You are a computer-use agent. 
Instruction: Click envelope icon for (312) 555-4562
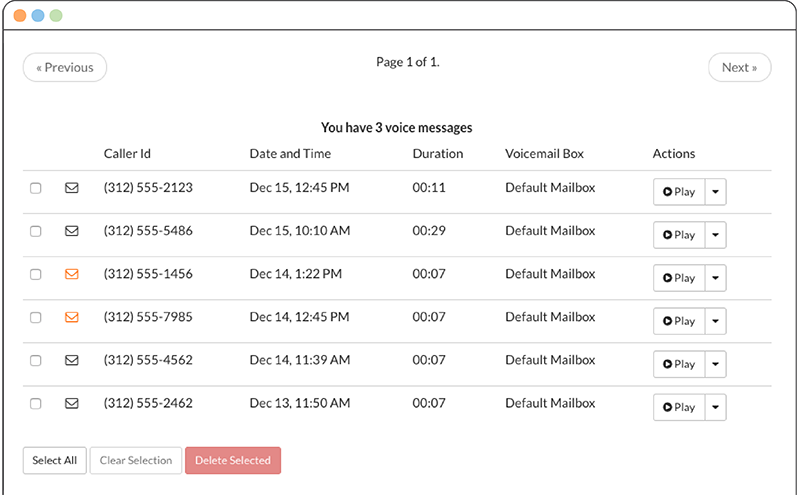pyautogui.click(x=71, y=360)
